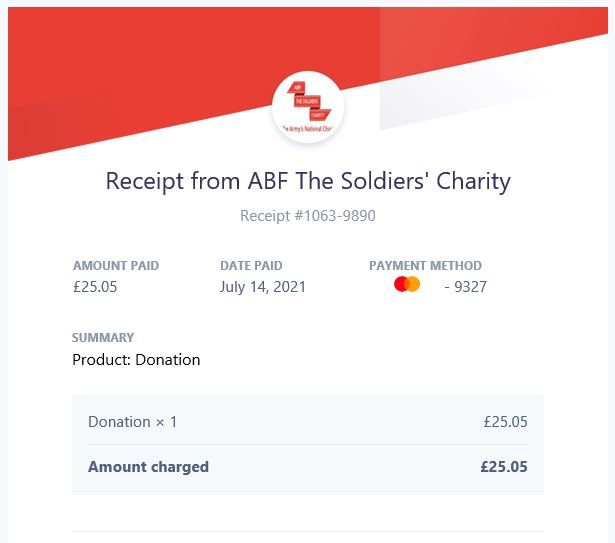The width and height of the screenshot is (615, 543).
Task: Click the PAYMENT METHOD label
Action: [x=425, y=266]
